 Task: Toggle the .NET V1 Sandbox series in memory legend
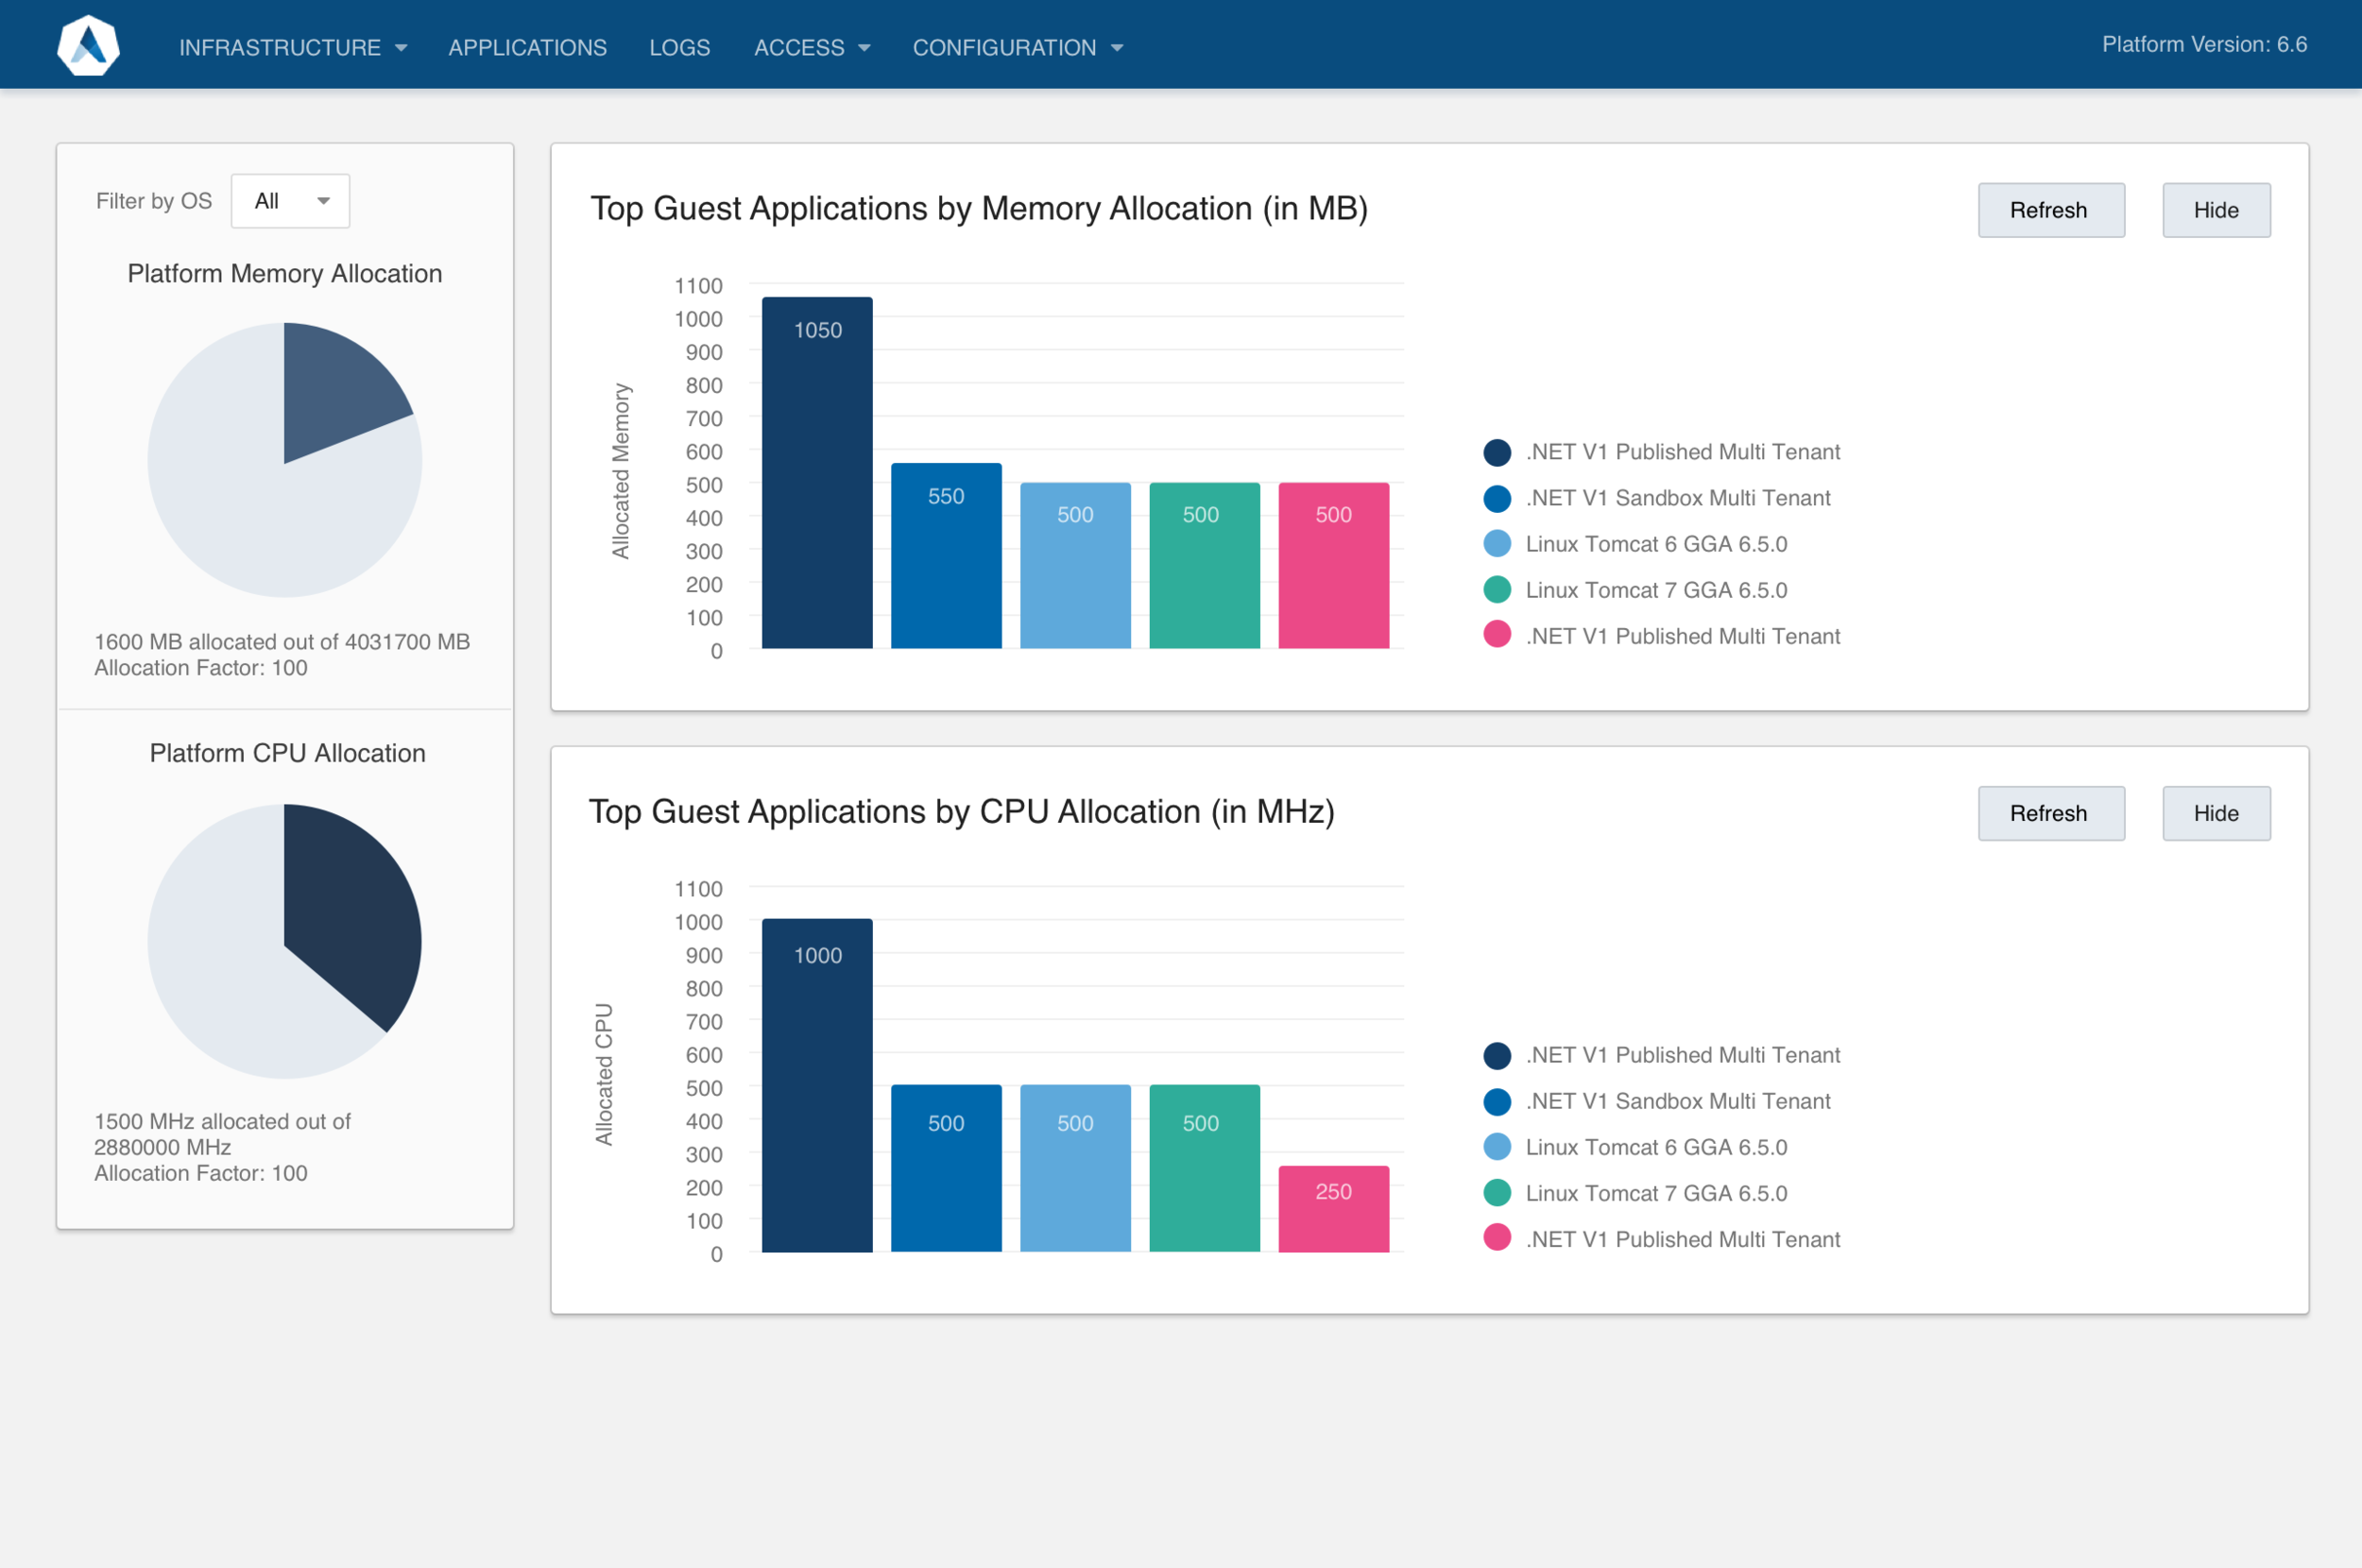pyautogui.click(x=1497, y=498)
